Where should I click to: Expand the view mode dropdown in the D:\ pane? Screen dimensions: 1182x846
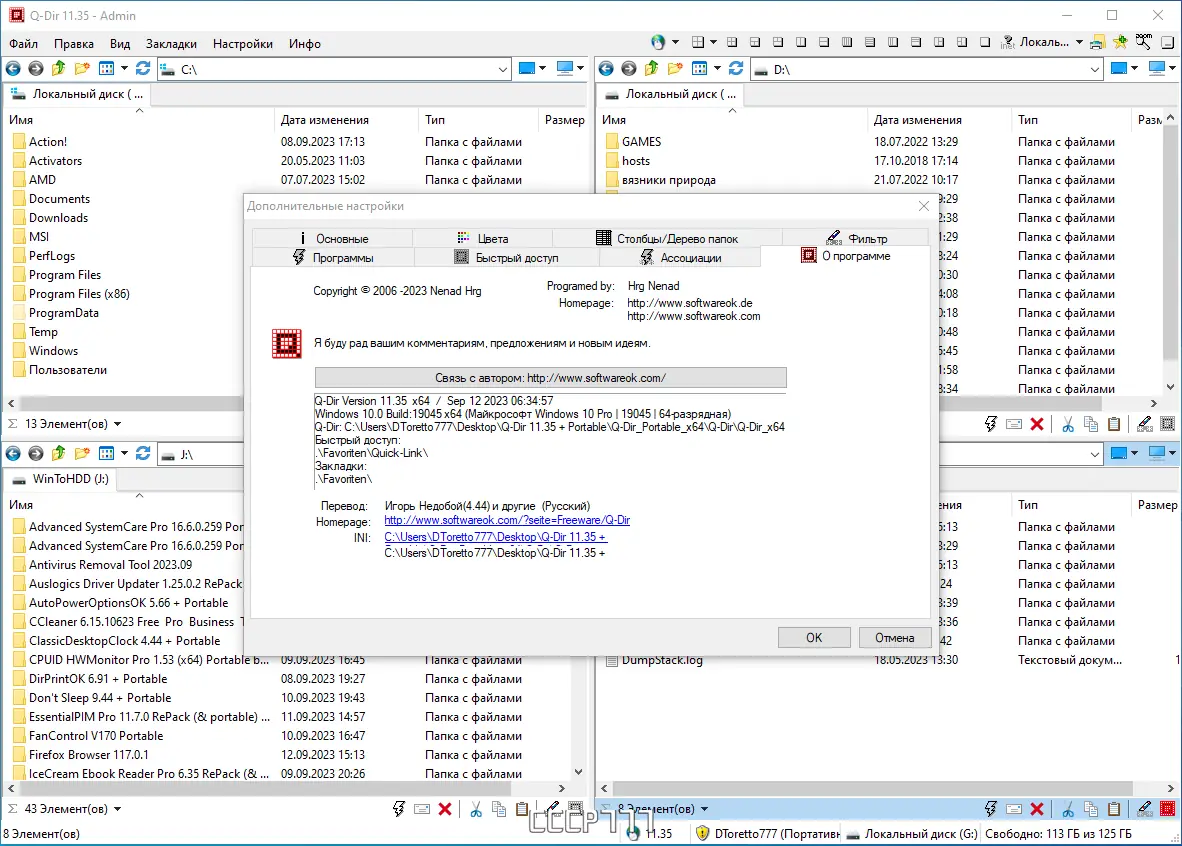pos(717,69)
